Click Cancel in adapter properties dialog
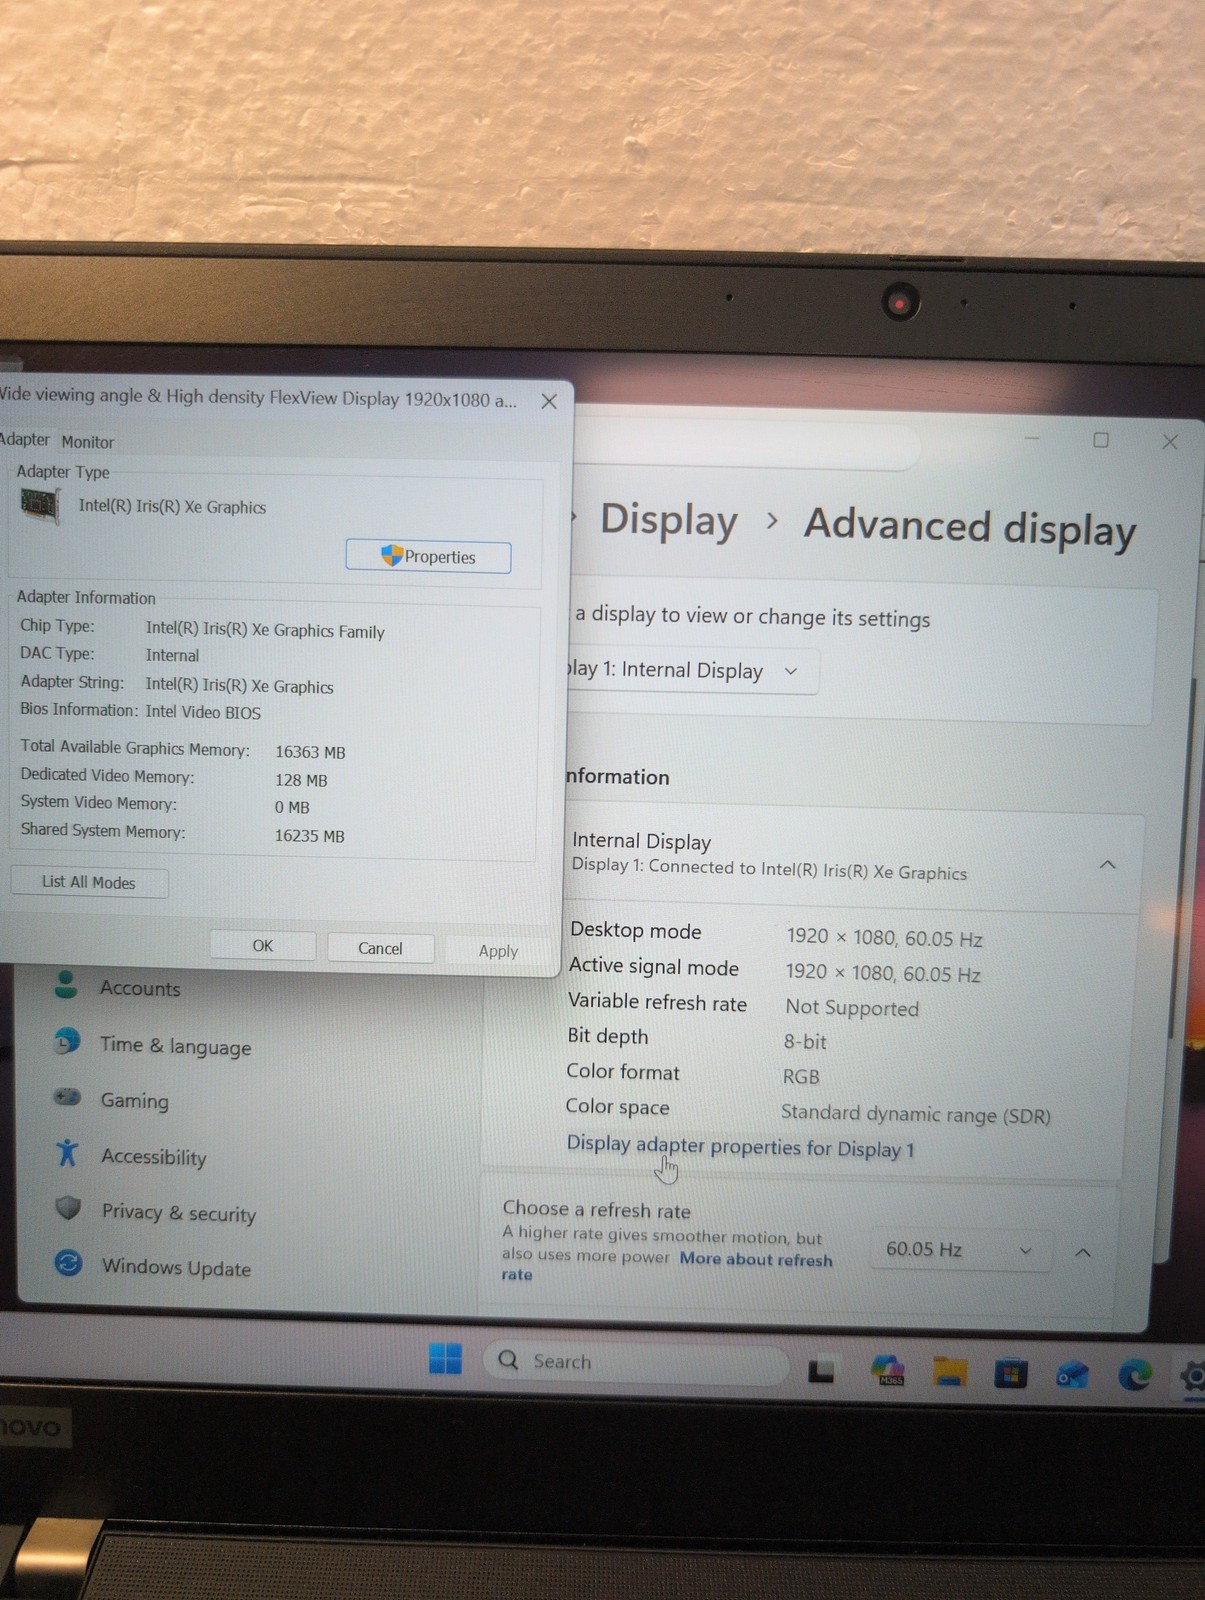The height and width of the screenshot is (1600, 1205). click(380, 948)
